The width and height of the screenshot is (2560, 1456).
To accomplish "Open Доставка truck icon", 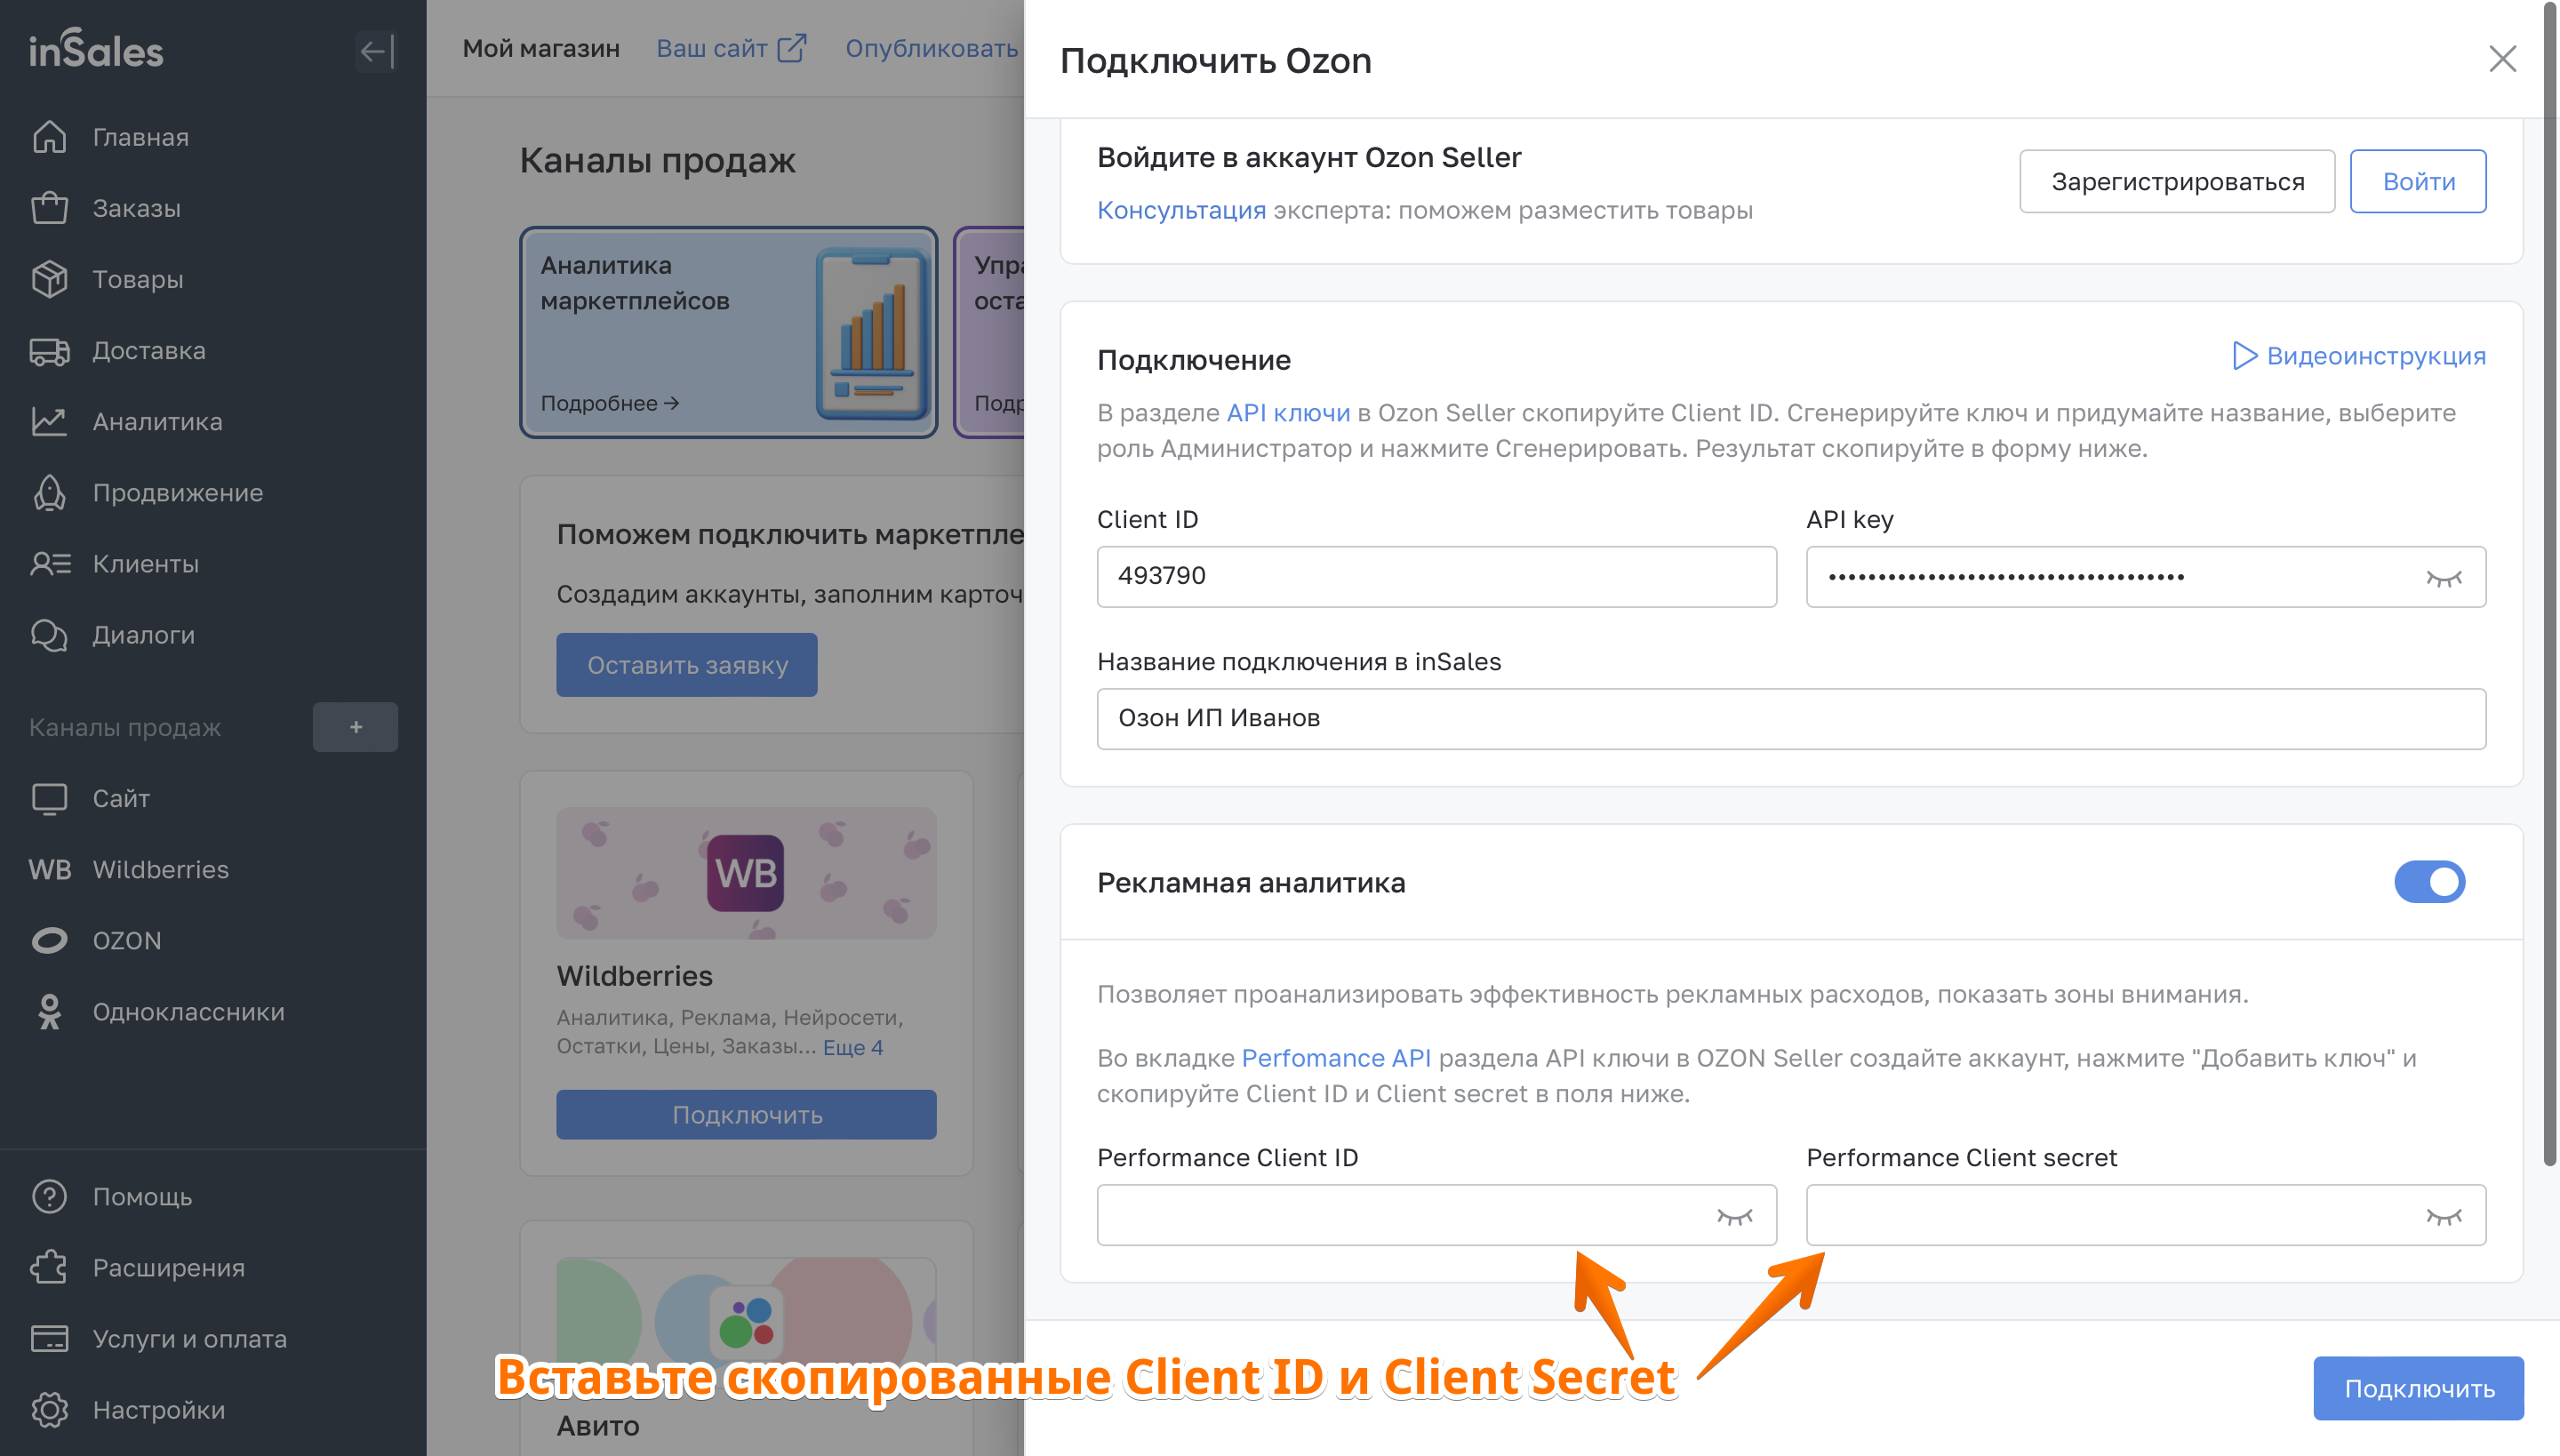I will (49, 351).
